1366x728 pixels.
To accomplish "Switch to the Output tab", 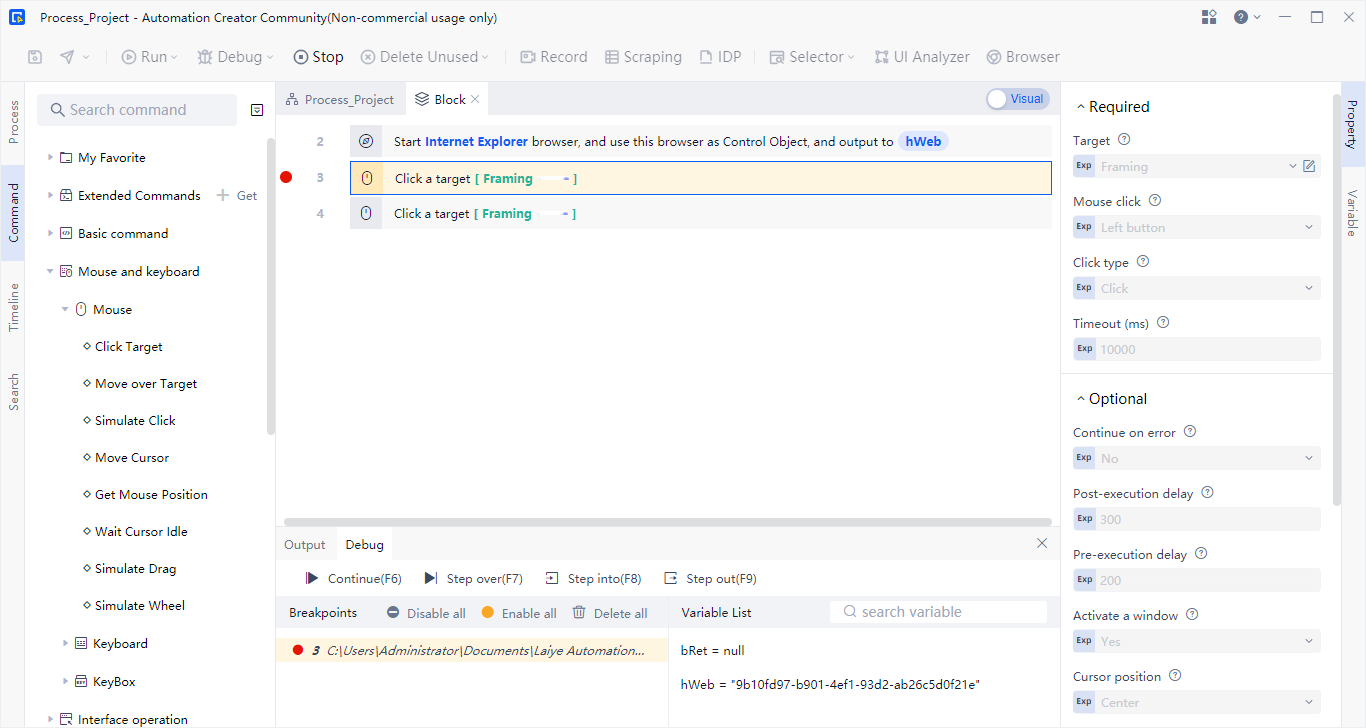I will tap(304, 545).
